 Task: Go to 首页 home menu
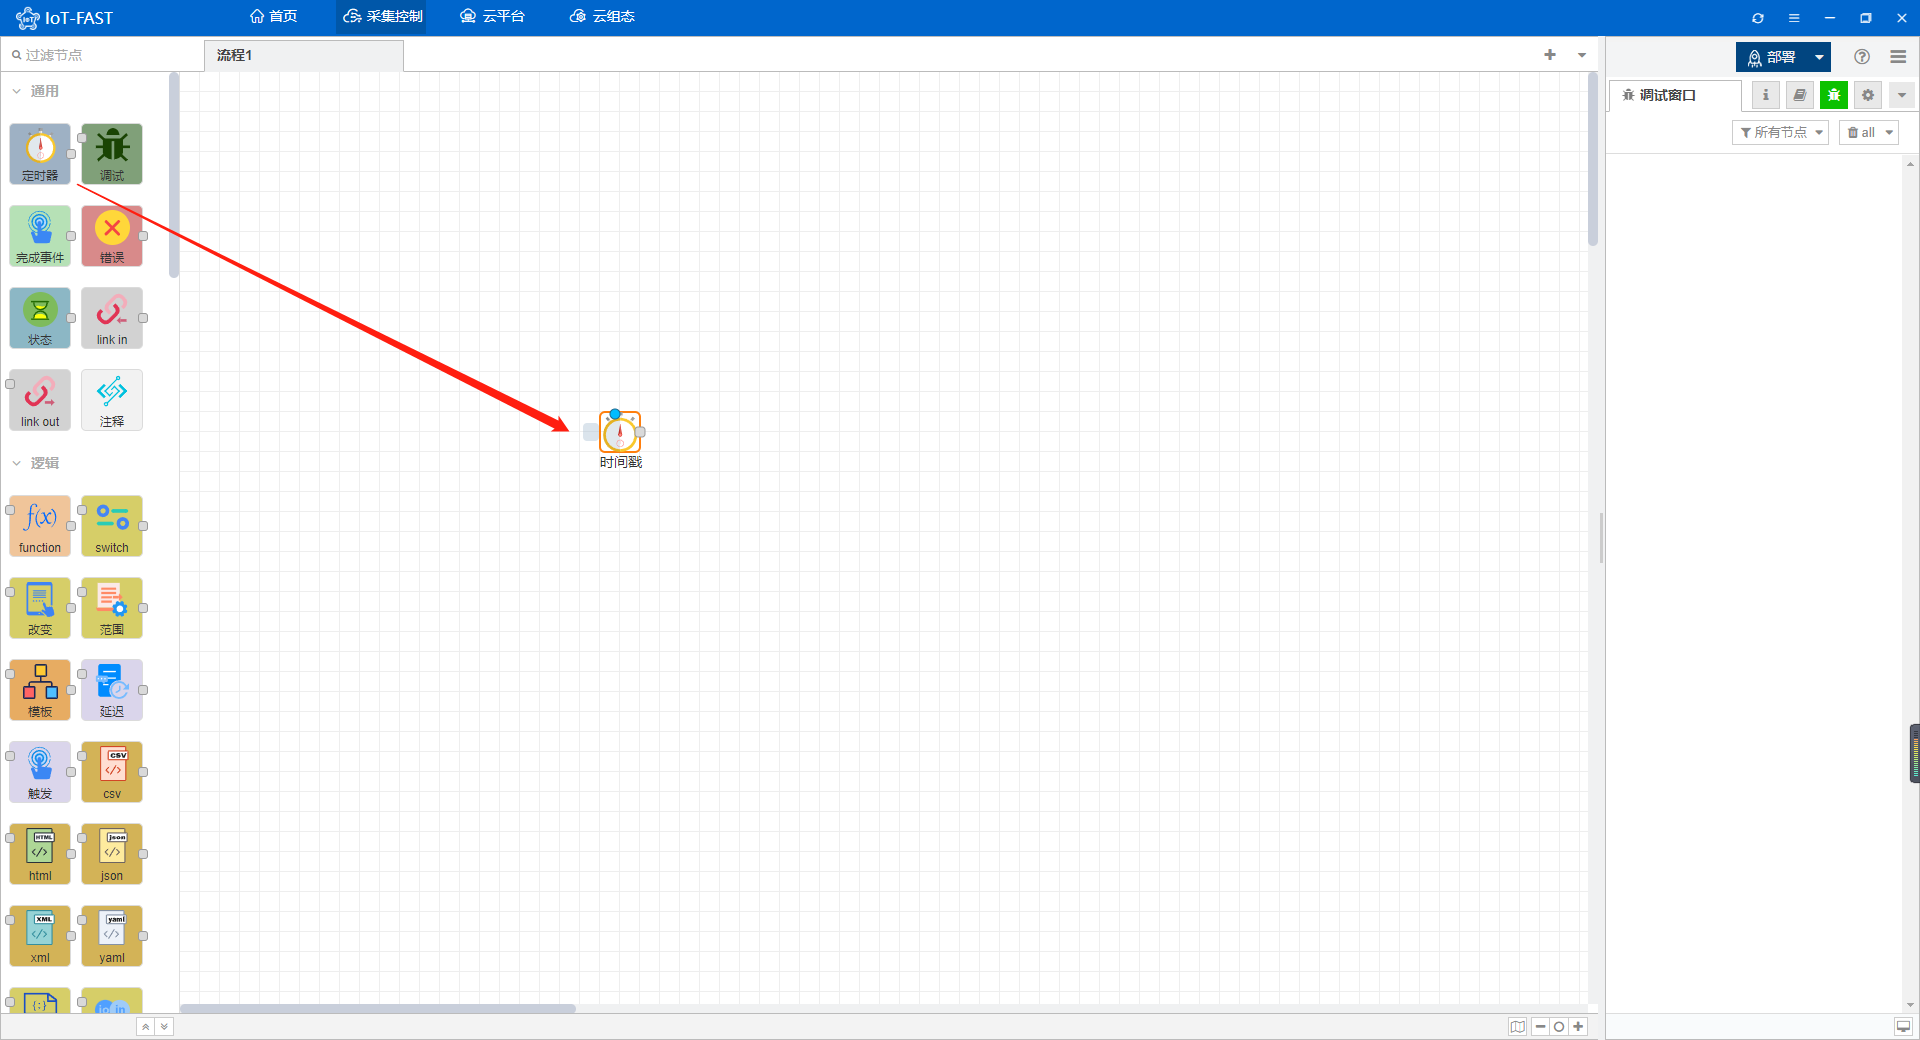(274, 17)
